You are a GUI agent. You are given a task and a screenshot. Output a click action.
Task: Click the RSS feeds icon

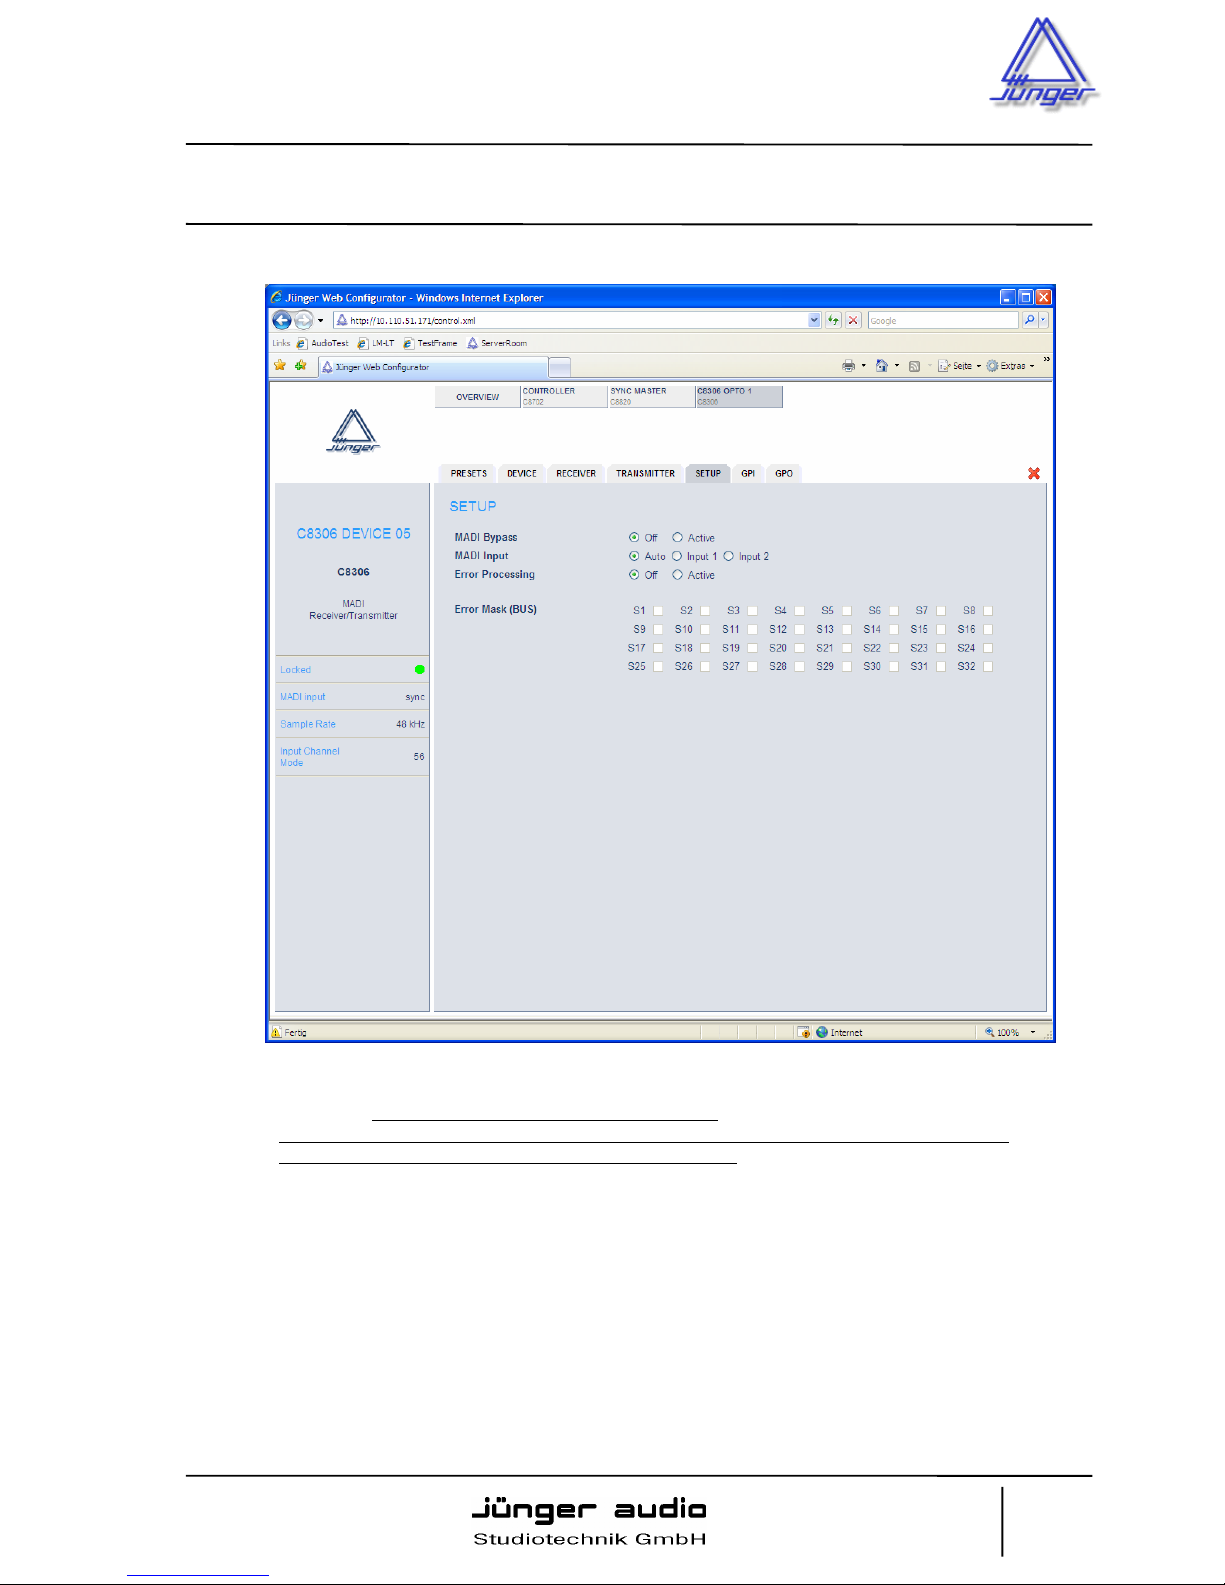click(x=914, y=366)
